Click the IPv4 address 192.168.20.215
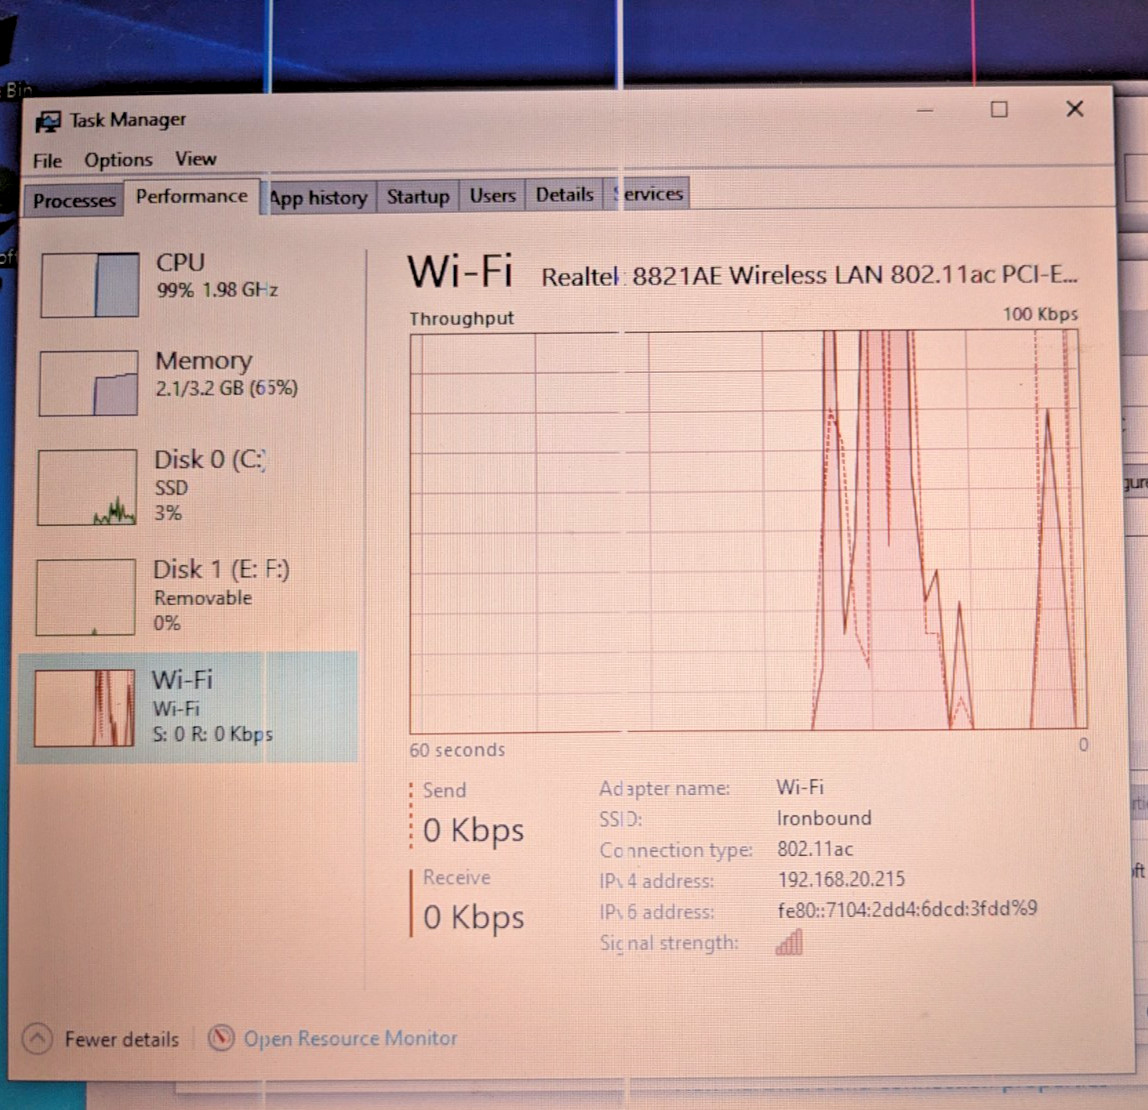Image resolution: width=1148 pixels, height=1110 pixels. click(841, 879)
